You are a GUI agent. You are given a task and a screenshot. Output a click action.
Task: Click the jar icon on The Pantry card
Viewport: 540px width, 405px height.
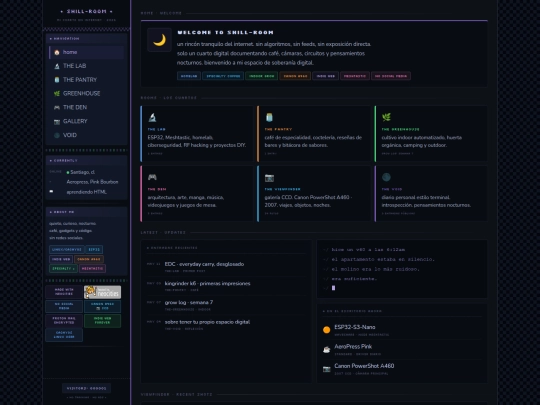[269, 117]
